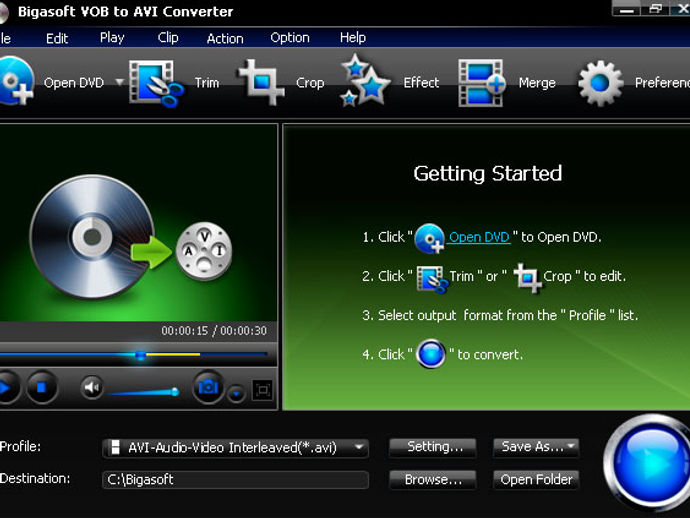
Task: Click the Trim toolbar label
Action: click(x=207, y=83)
